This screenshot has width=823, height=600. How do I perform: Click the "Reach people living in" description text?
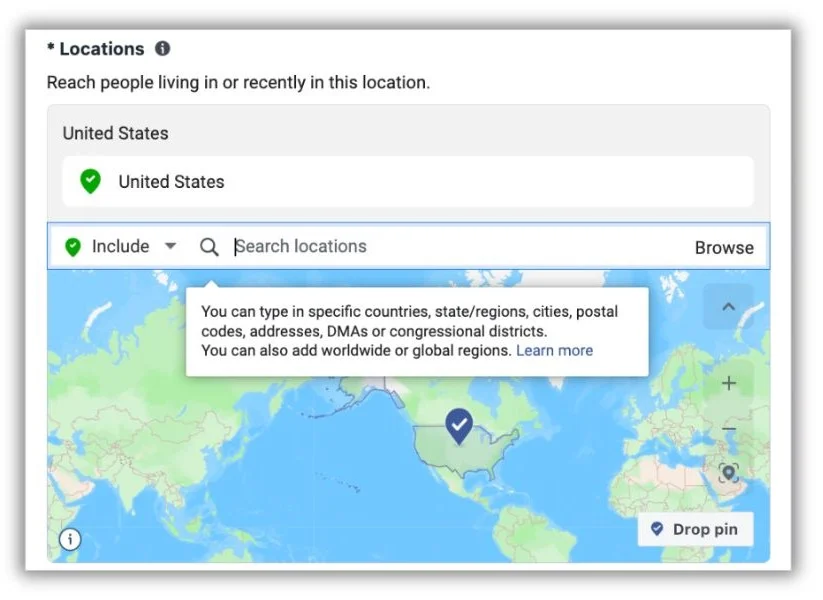click(238, 82)
